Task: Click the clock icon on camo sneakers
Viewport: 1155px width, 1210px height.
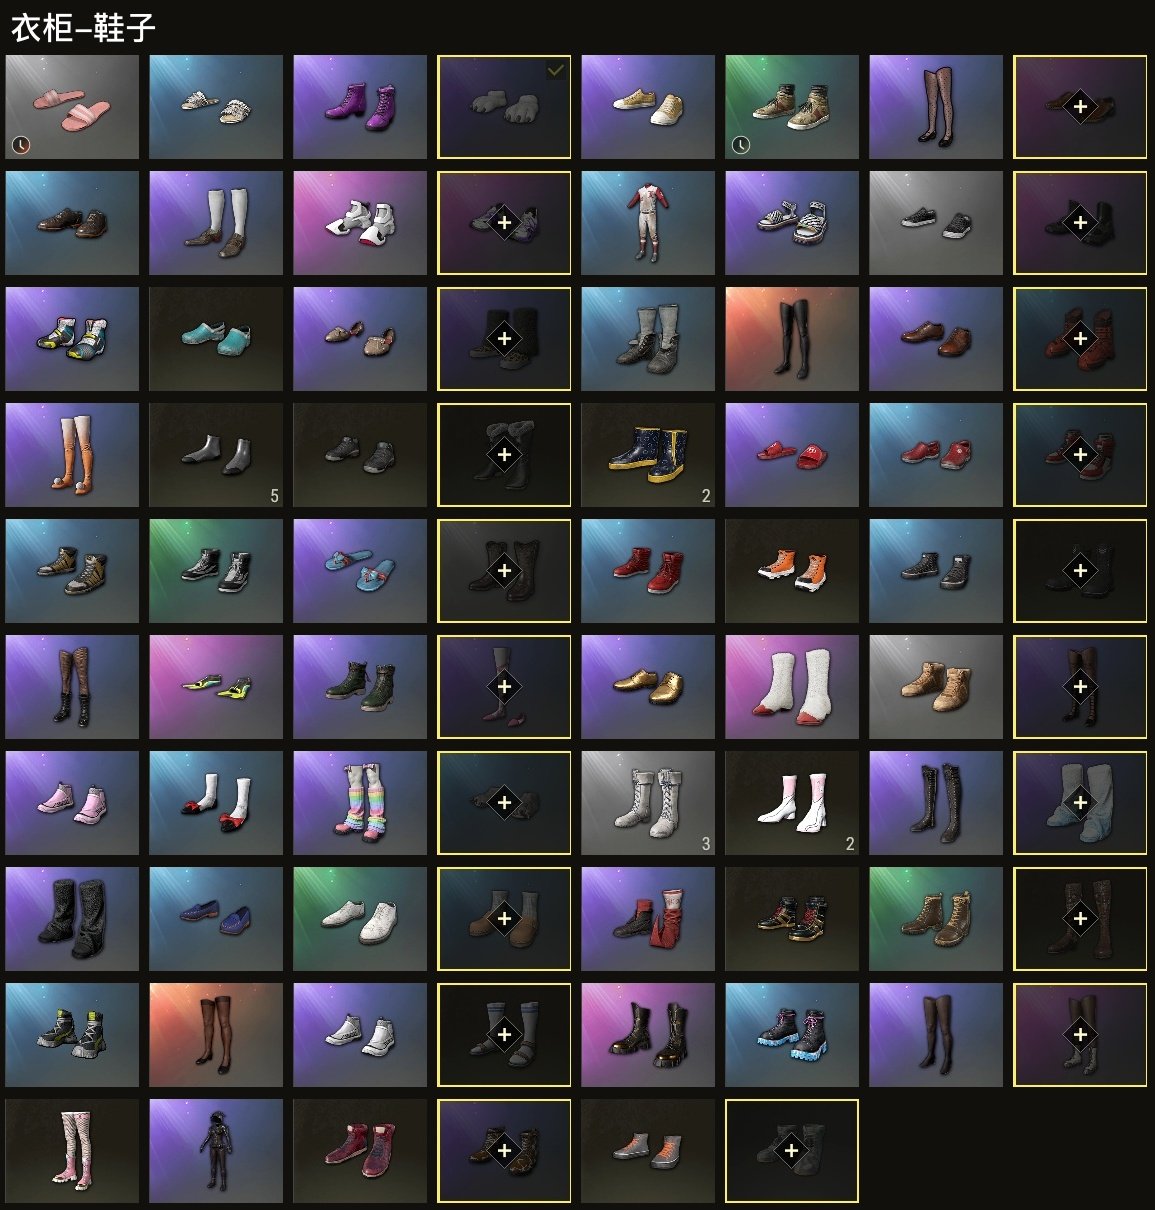Action: click(x=741, y=145)
